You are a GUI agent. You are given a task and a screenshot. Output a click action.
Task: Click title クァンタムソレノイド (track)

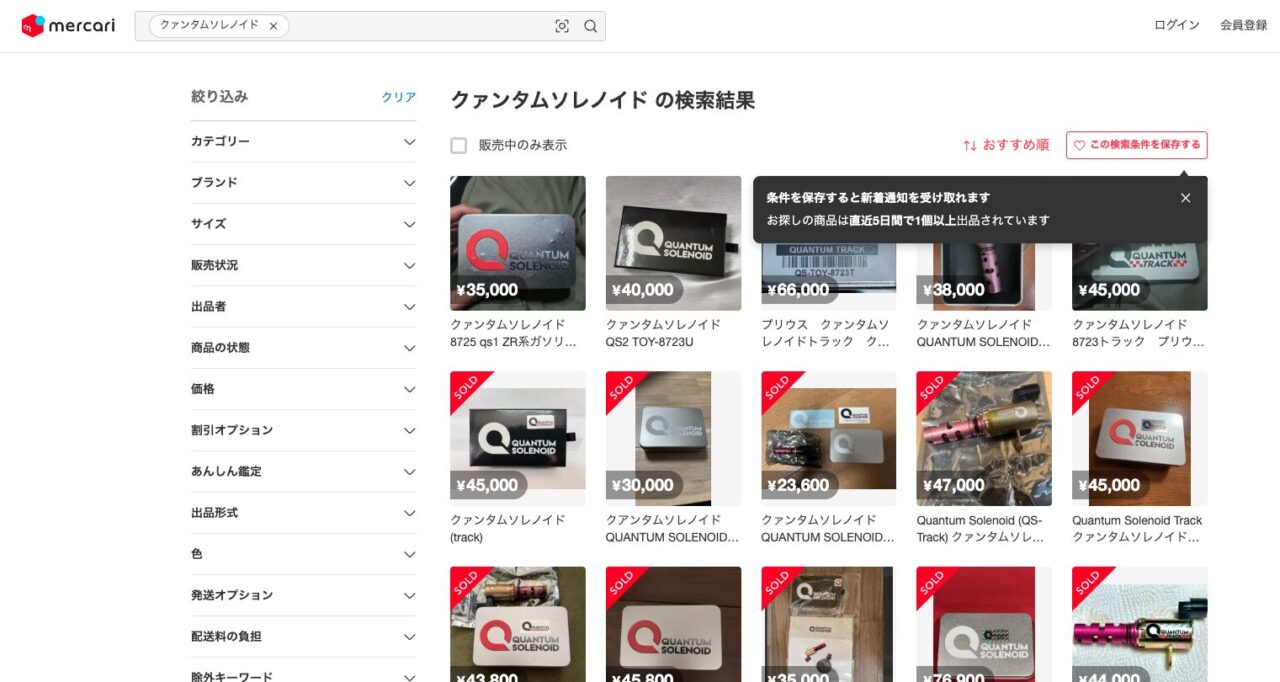pos(507,529)
